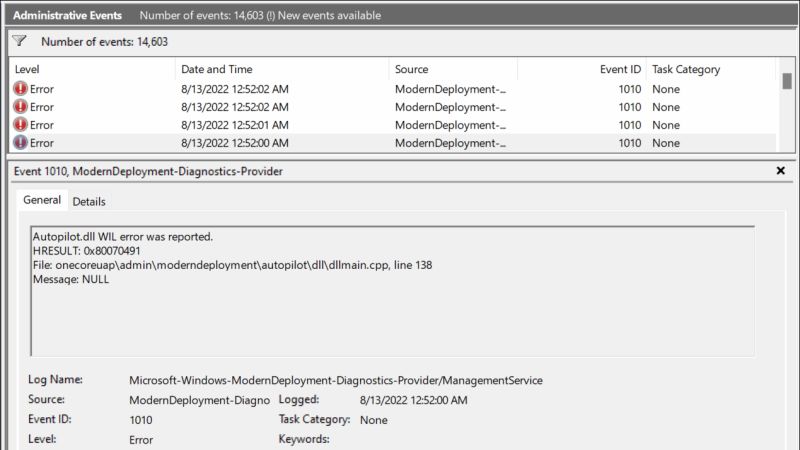800x450 pixels.
Task: Click the Log Name value field
Action: (336, 380)
